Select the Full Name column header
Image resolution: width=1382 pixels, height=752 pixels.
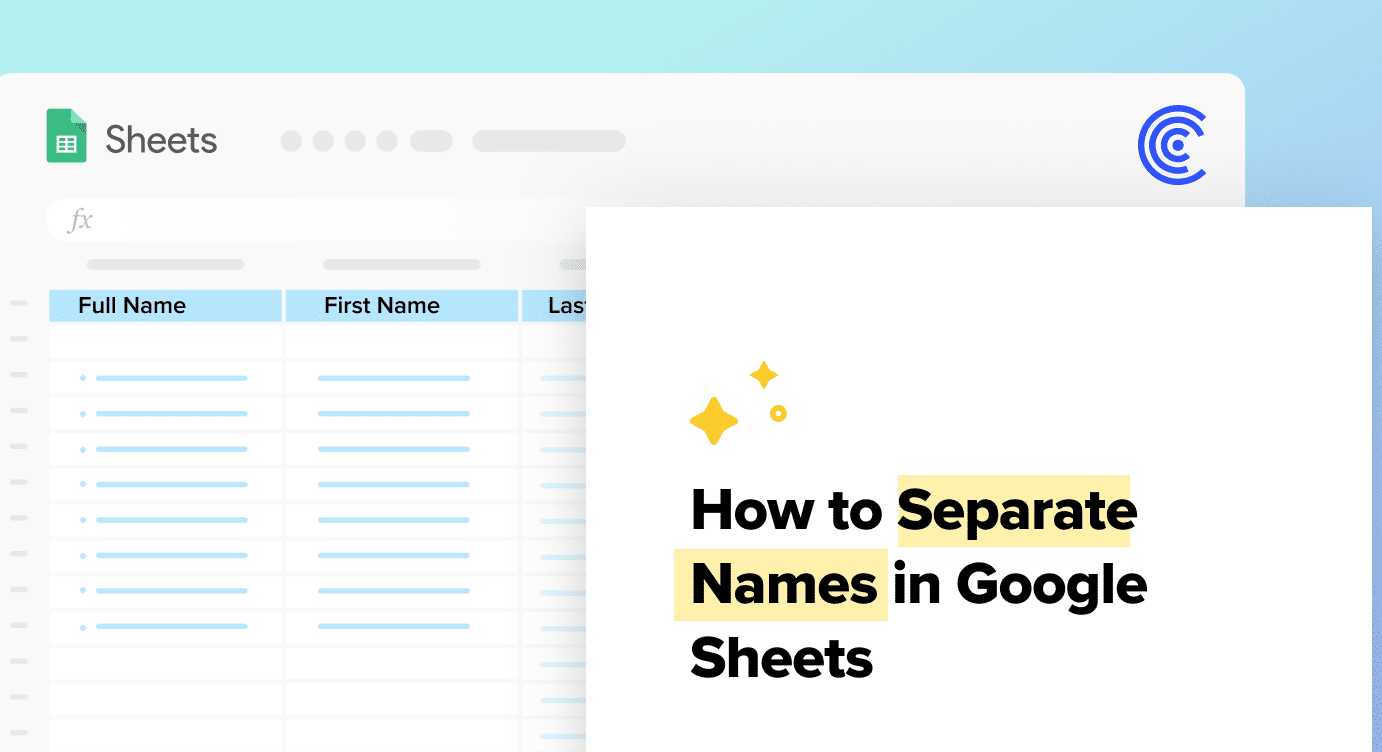pos(165,306)
